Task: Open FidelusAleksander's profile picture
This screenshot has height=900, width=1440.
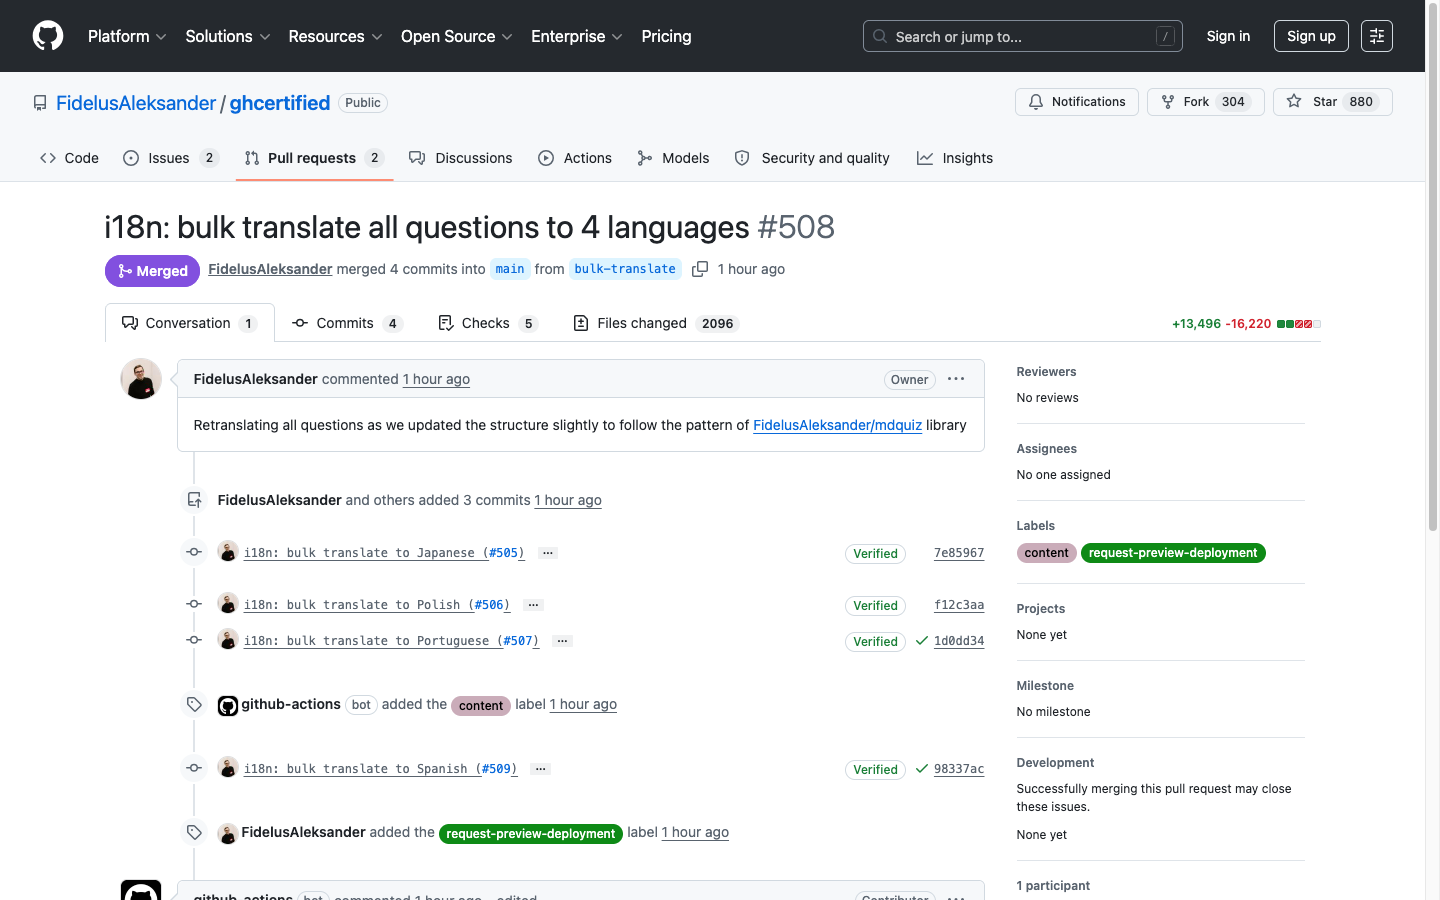Action: coord(141,379)
